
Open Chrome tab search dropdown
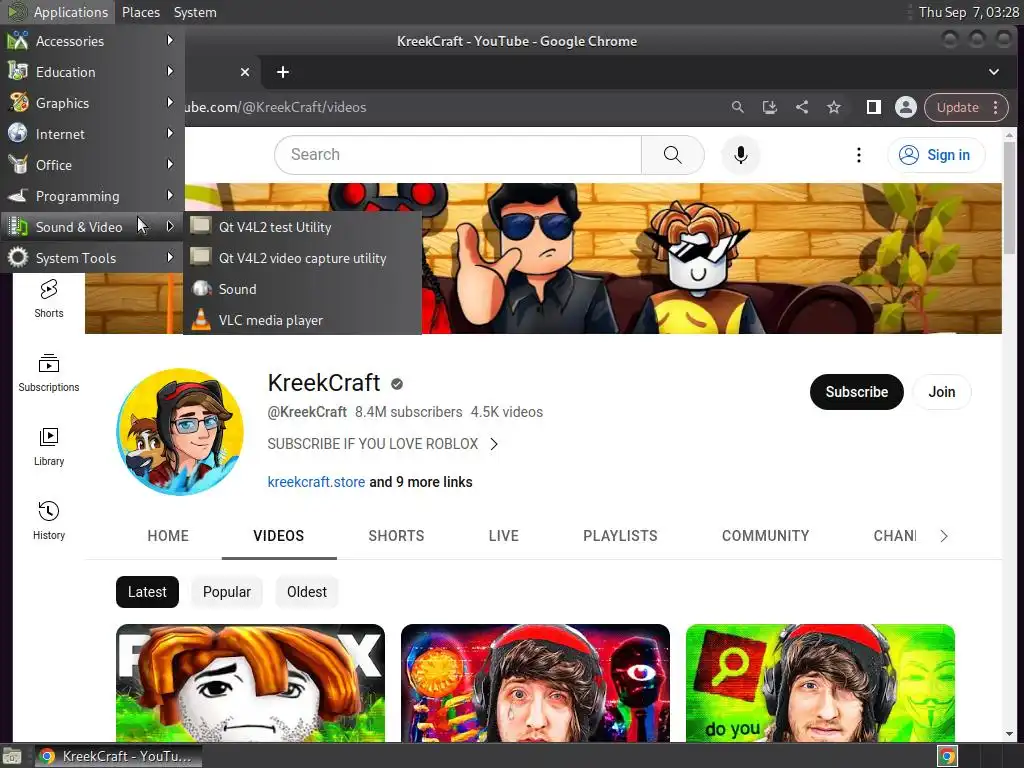tap(993, 72)
